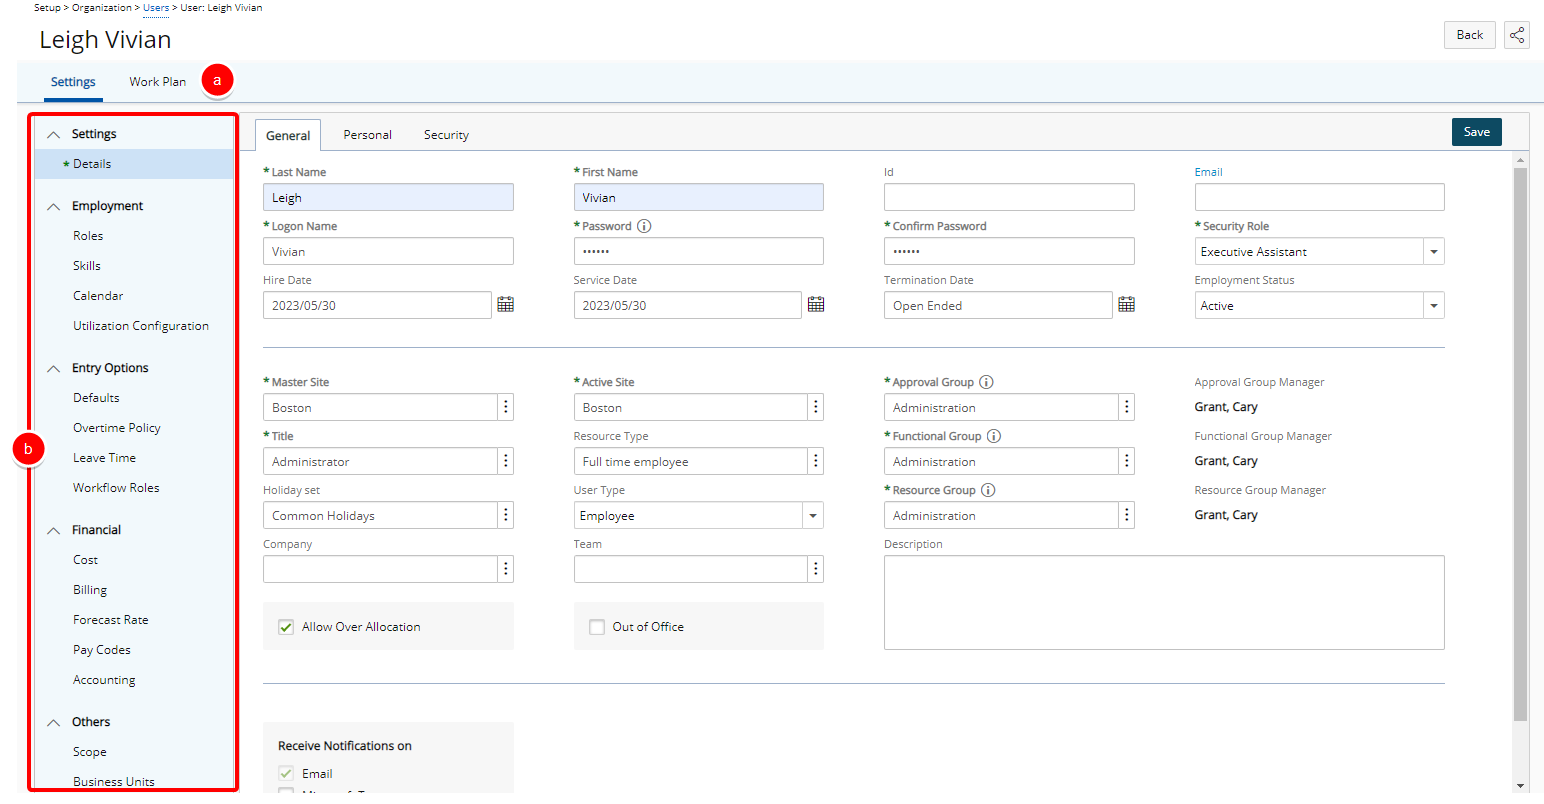Image resolution: width=1544 pixels, height=804 pixels.
Task: Click the Save button
Action: (1477, 132)
